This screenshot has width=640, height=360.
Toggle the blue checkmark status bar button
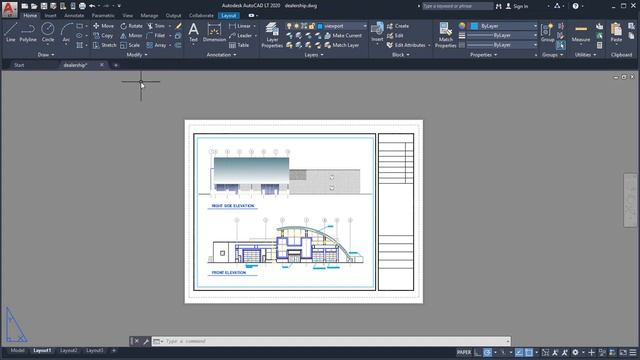coord(519,352)
